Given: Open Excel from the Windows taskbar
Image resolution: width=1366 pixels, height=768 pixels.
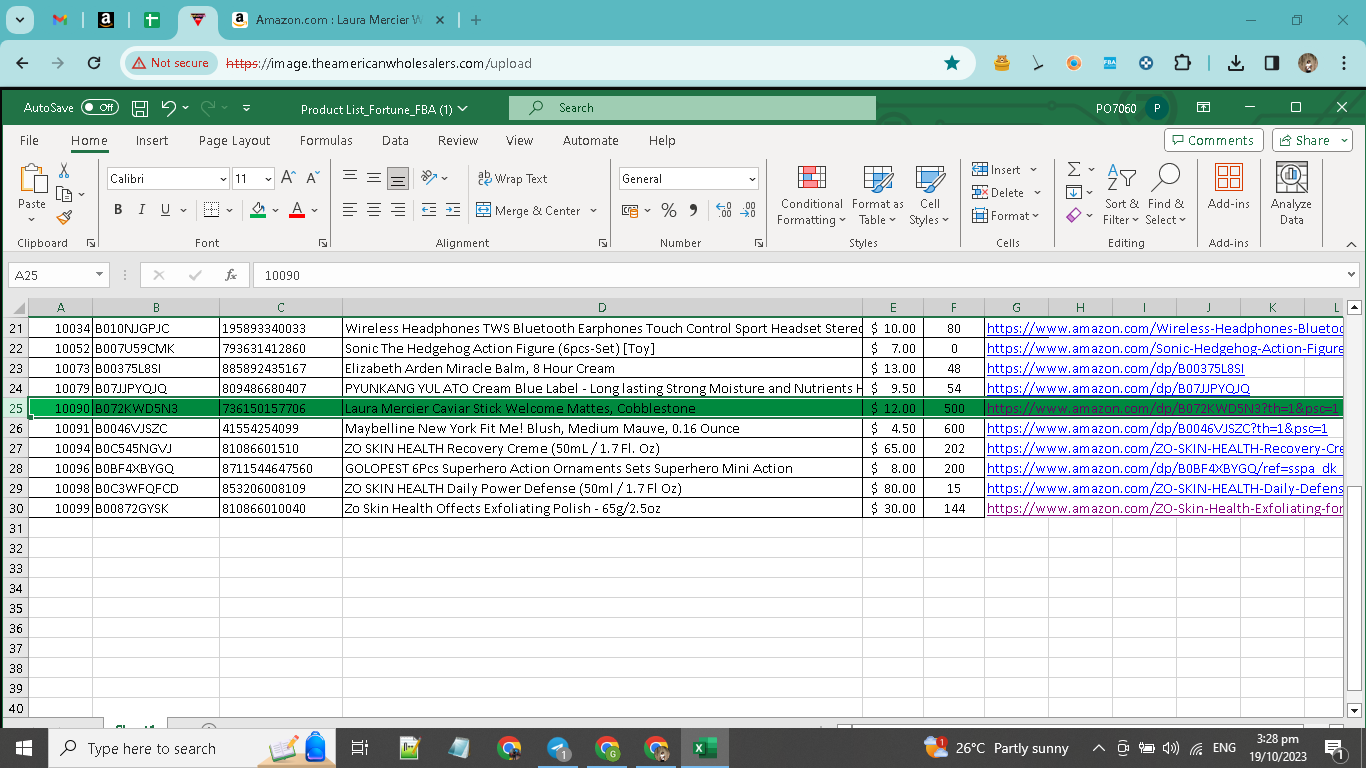Looking at the screenshot, I should (x=704, y=748).
